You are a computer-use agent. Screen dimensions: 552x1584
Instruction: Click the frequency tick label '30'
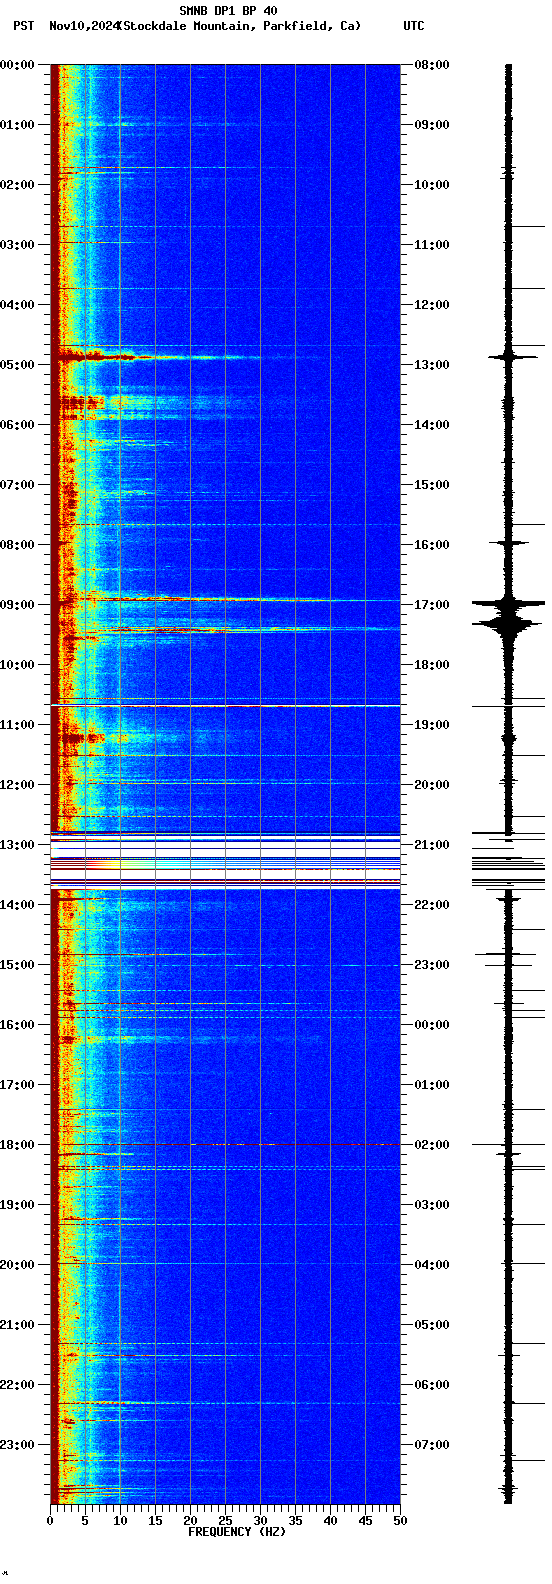point(260,1521)
